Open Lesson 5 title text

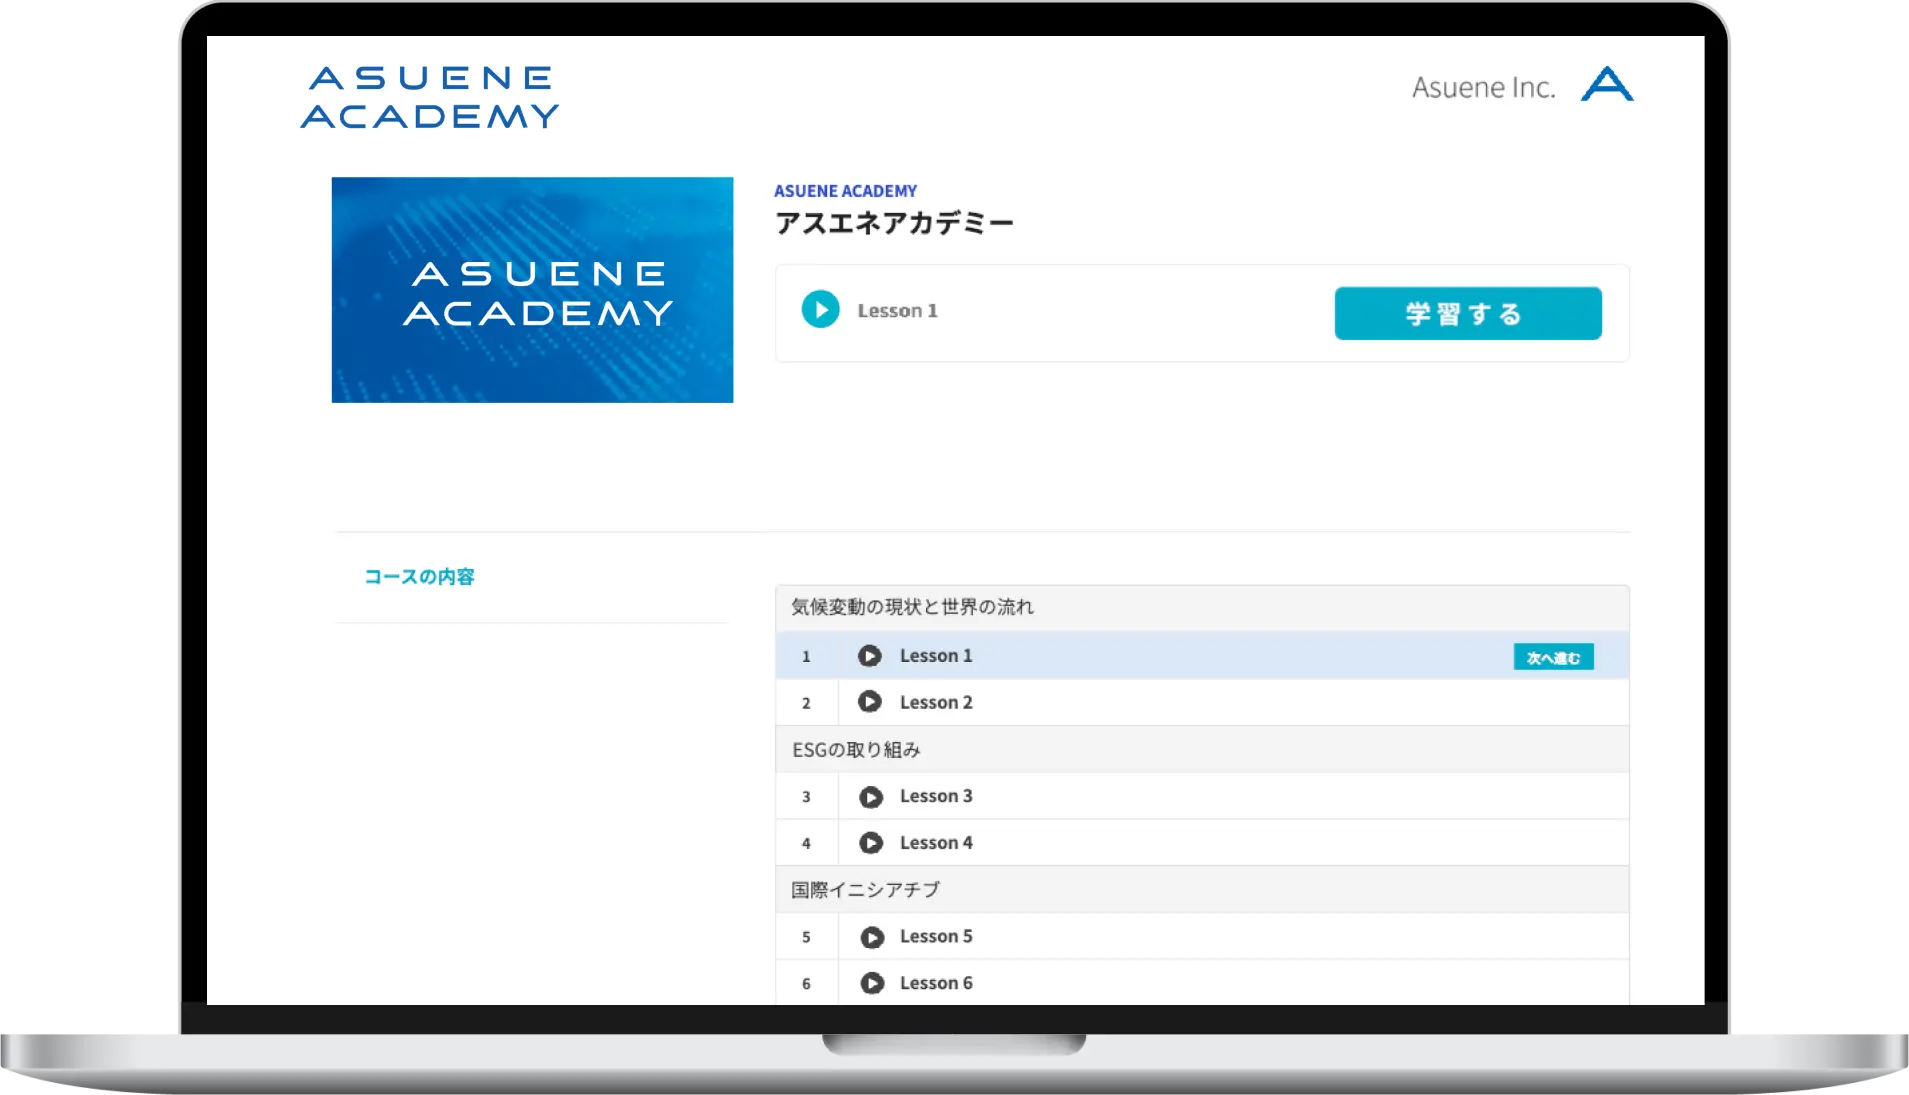coord(935,937)
